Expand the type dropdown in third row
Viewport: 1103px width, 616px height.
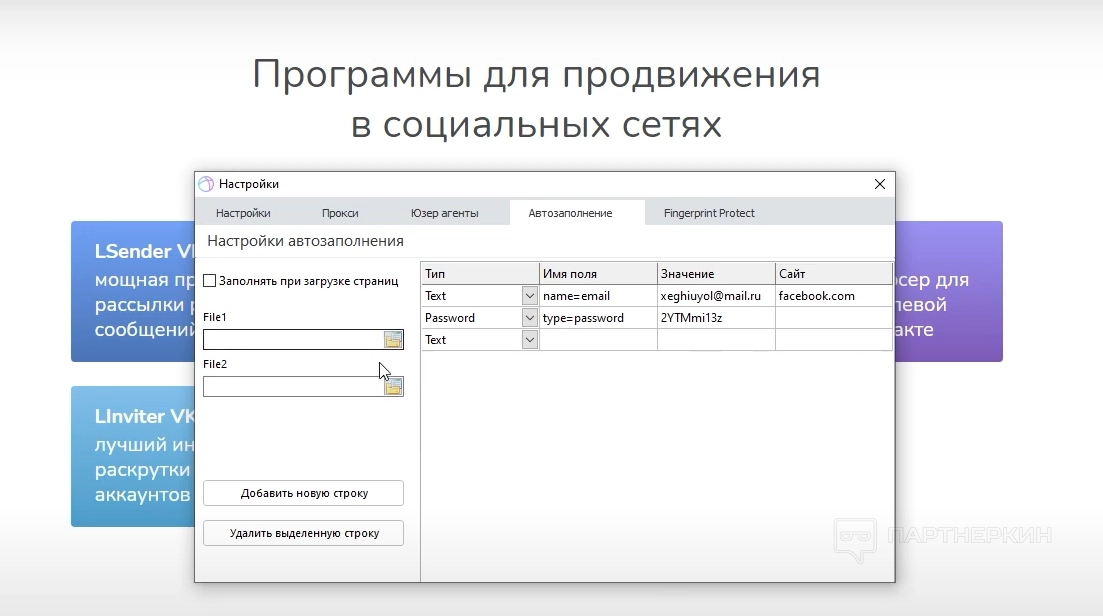[x=529, y=340]
